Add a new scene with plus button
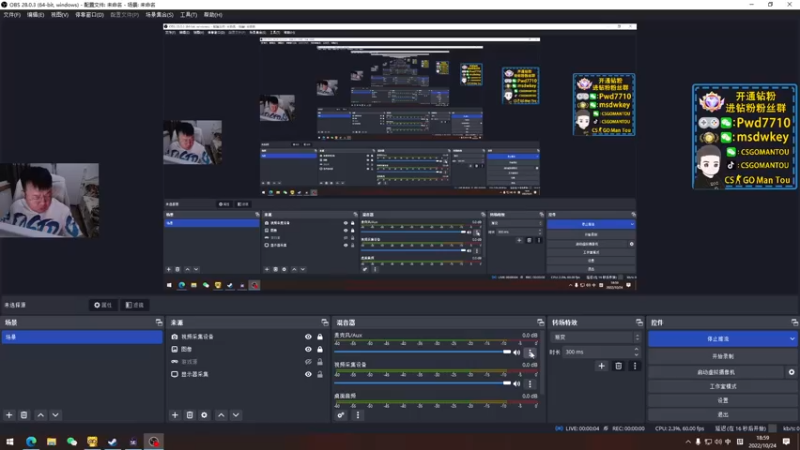Viewport: 800px width, 450px height. click(9, 415)
